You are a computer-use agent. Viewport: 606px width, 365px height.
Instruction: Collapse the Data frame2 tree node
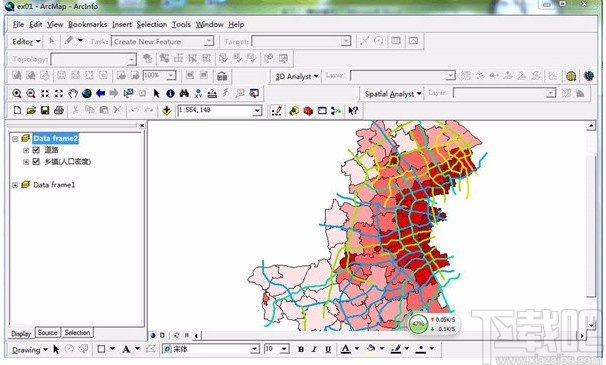coord(15,138)
